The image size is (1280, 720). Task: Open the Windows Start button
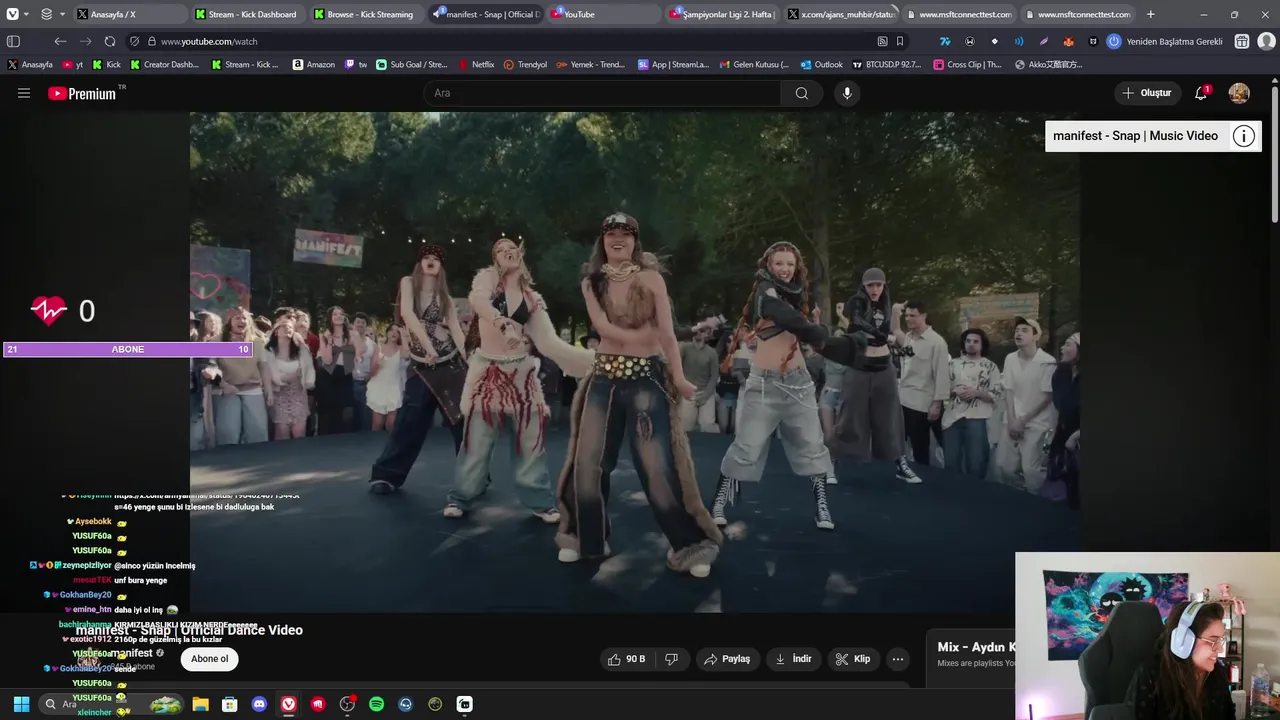pos(21,704)
